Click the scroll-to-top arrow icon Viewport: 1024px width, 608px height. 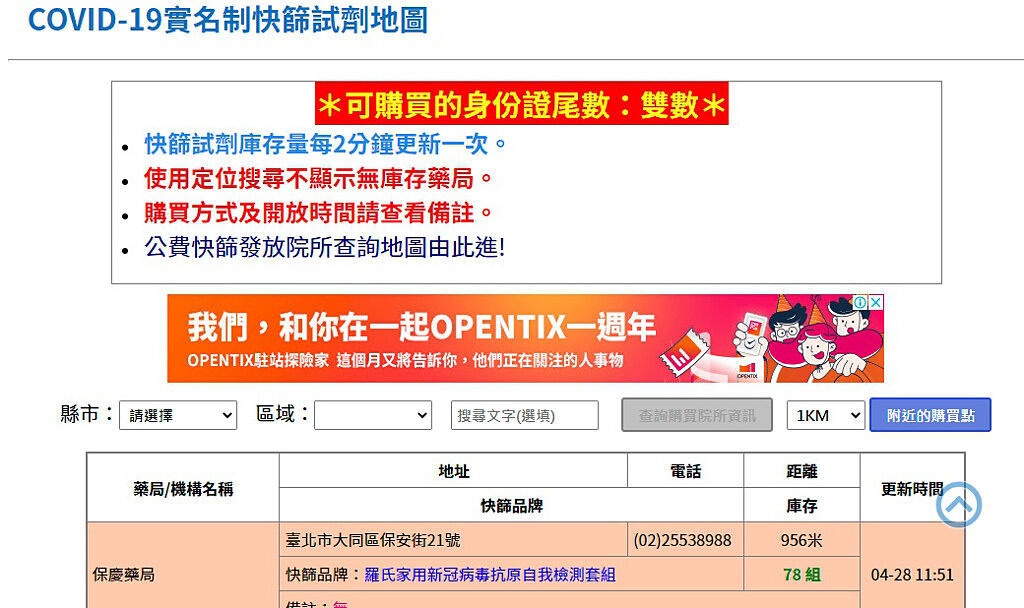pos(958,505)
